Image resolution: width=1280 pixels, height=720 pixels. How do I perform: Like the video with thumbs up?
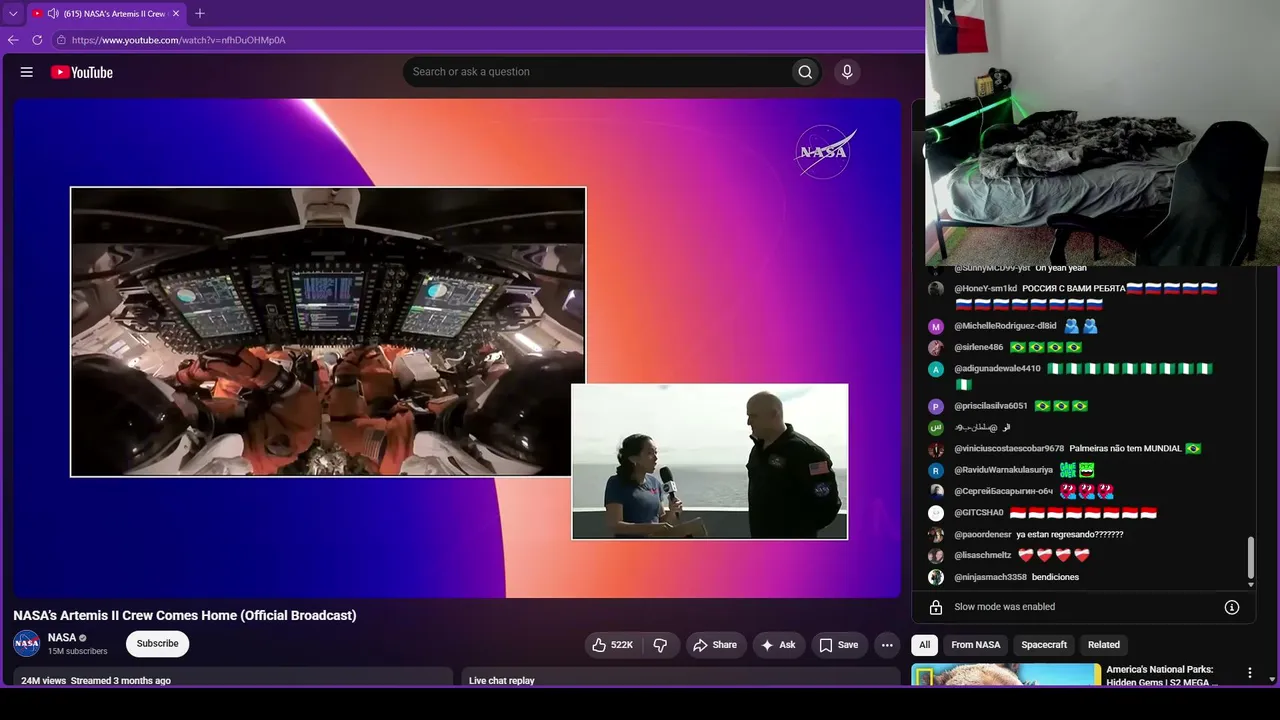(x=613, y=645)
